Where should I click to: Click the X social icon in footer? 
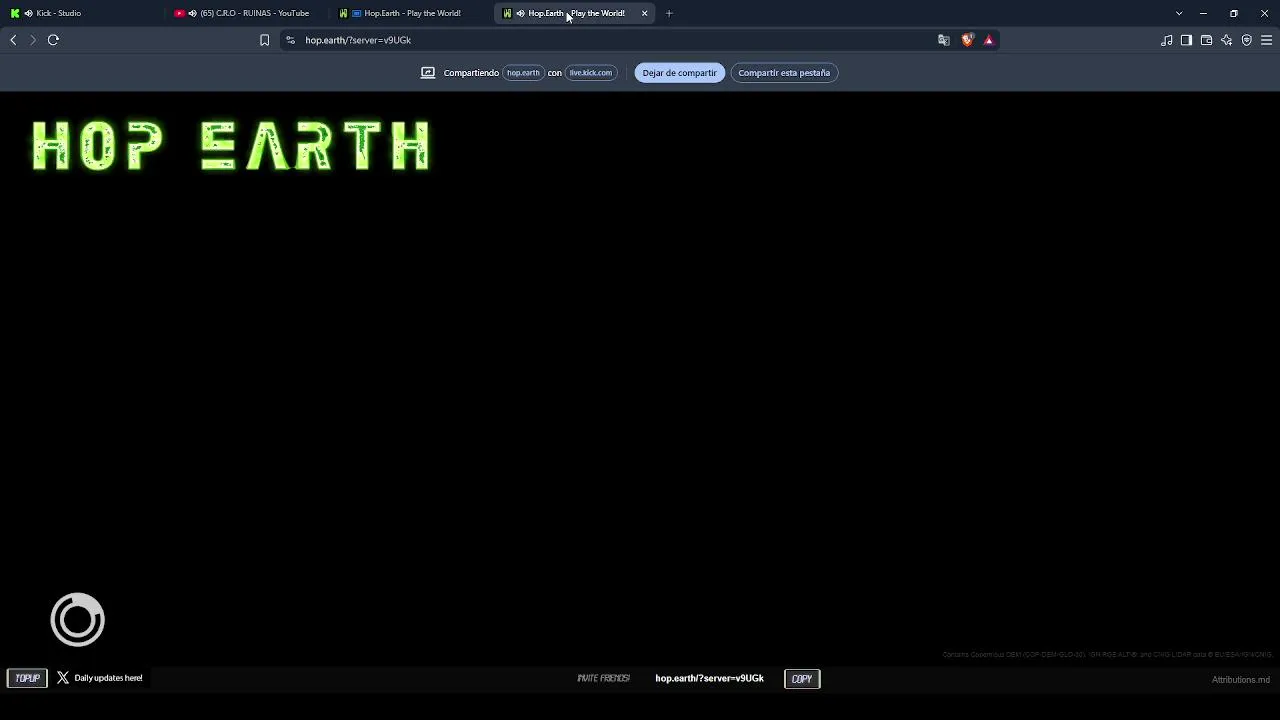[63, 678]
